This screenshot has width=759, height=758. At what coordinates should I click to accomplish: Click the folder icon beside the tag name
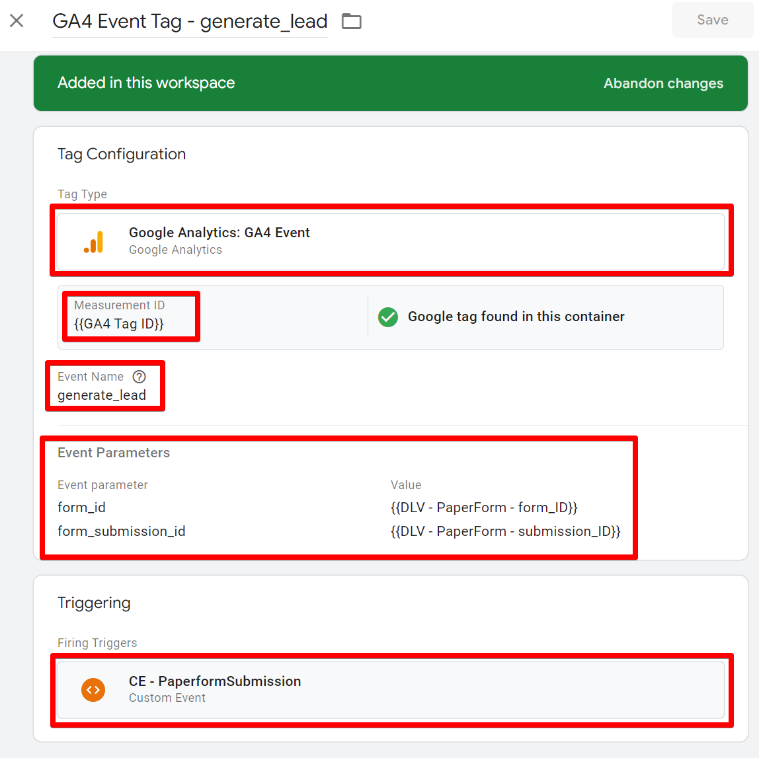(351, 21)
